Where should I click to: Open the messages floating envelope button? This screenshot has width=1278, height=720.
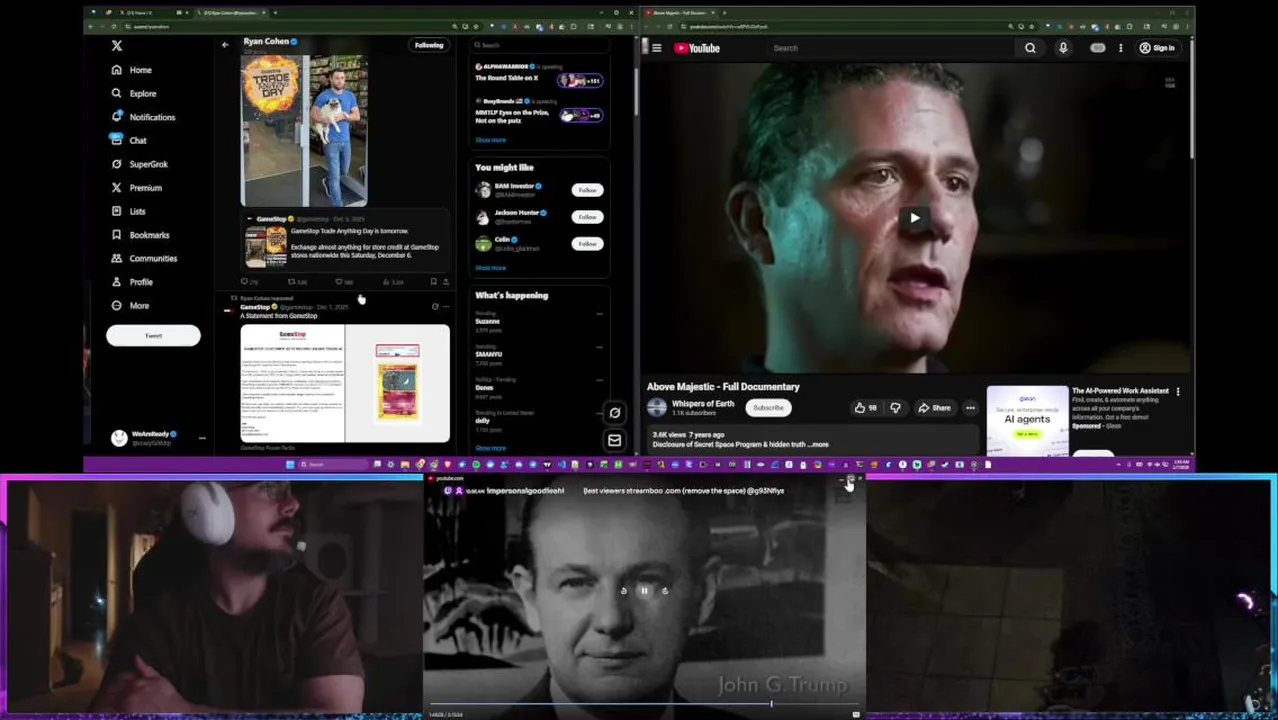(615, 440)
